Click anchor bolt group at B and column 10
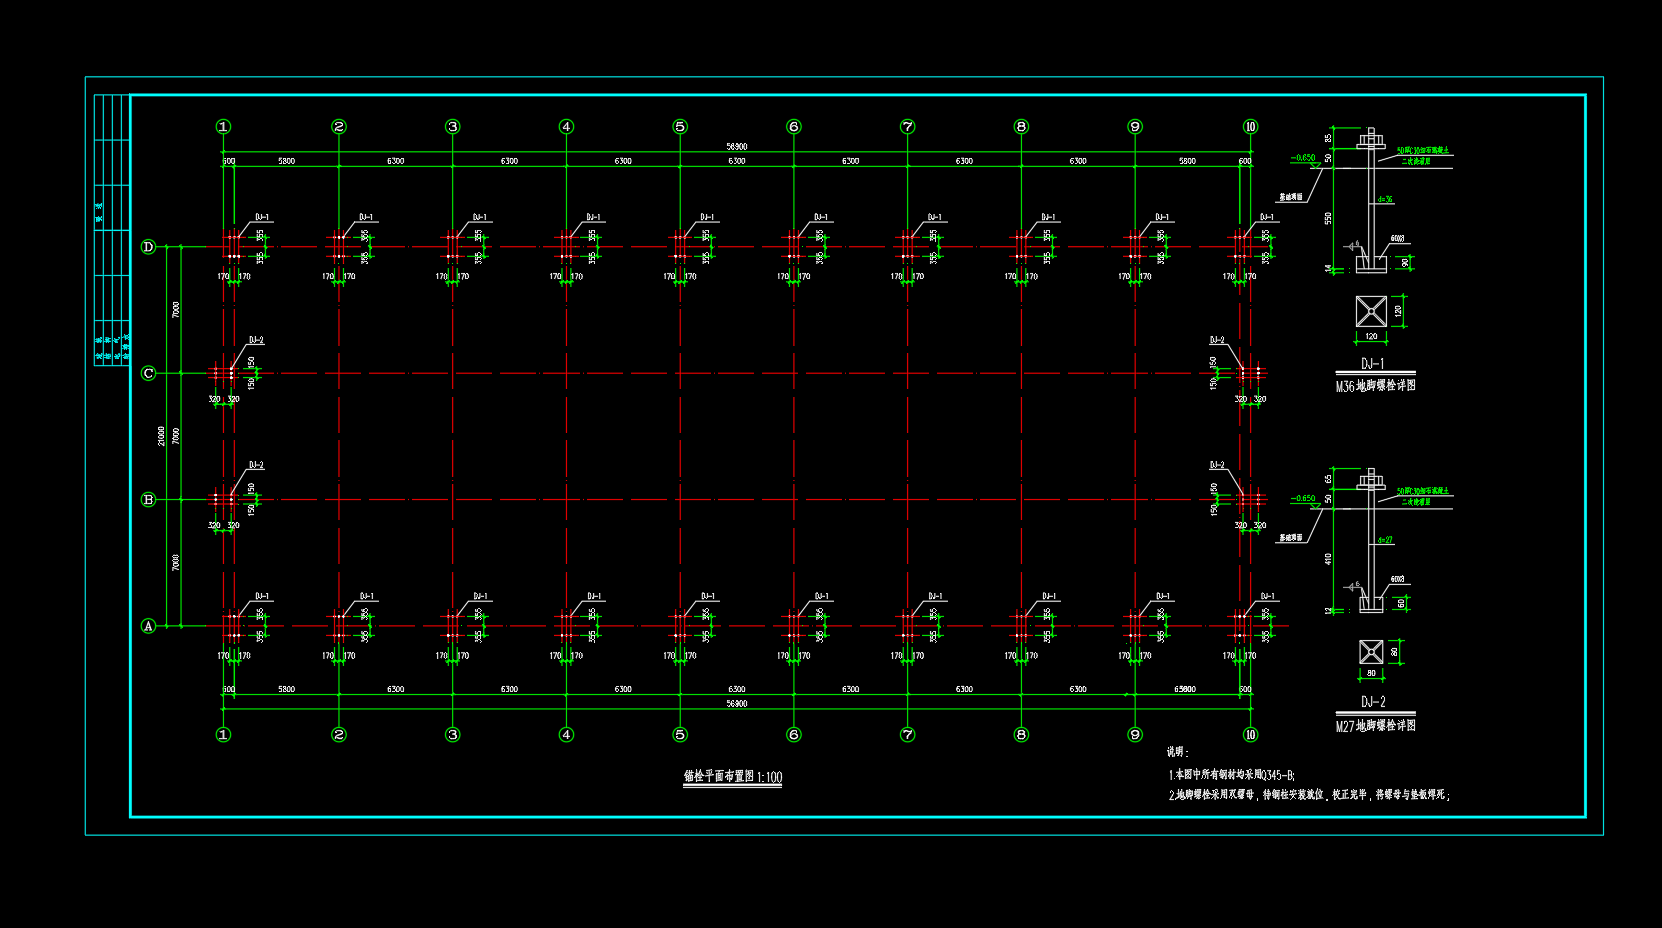The width and height of the screenshot is (1662, 928). [x=1250, y=499]
